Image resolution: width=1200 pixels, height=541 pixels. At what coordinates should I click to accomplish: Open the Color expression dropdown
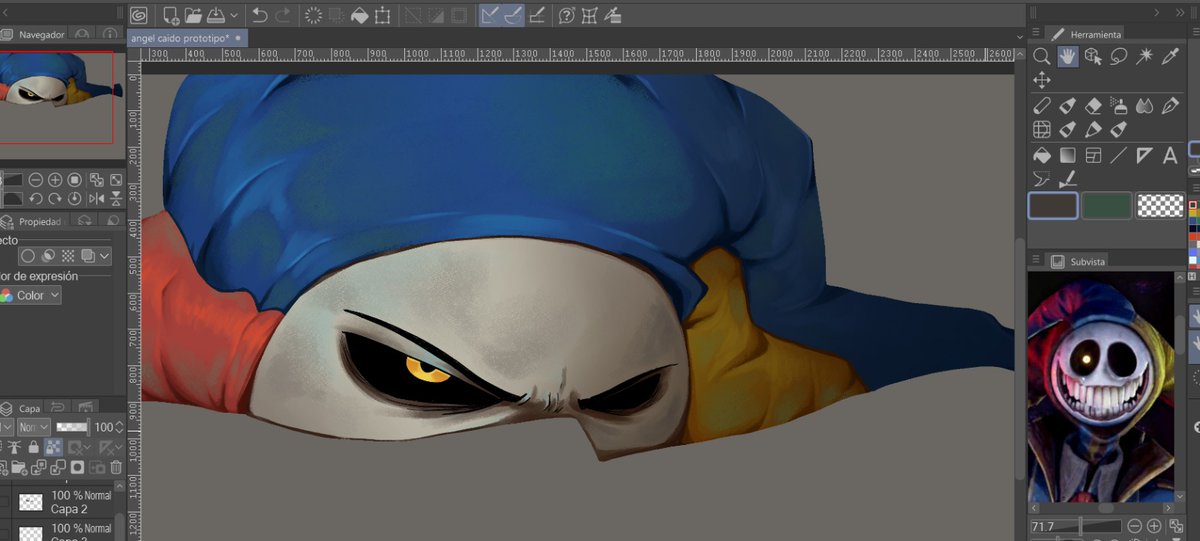[30, 295]
